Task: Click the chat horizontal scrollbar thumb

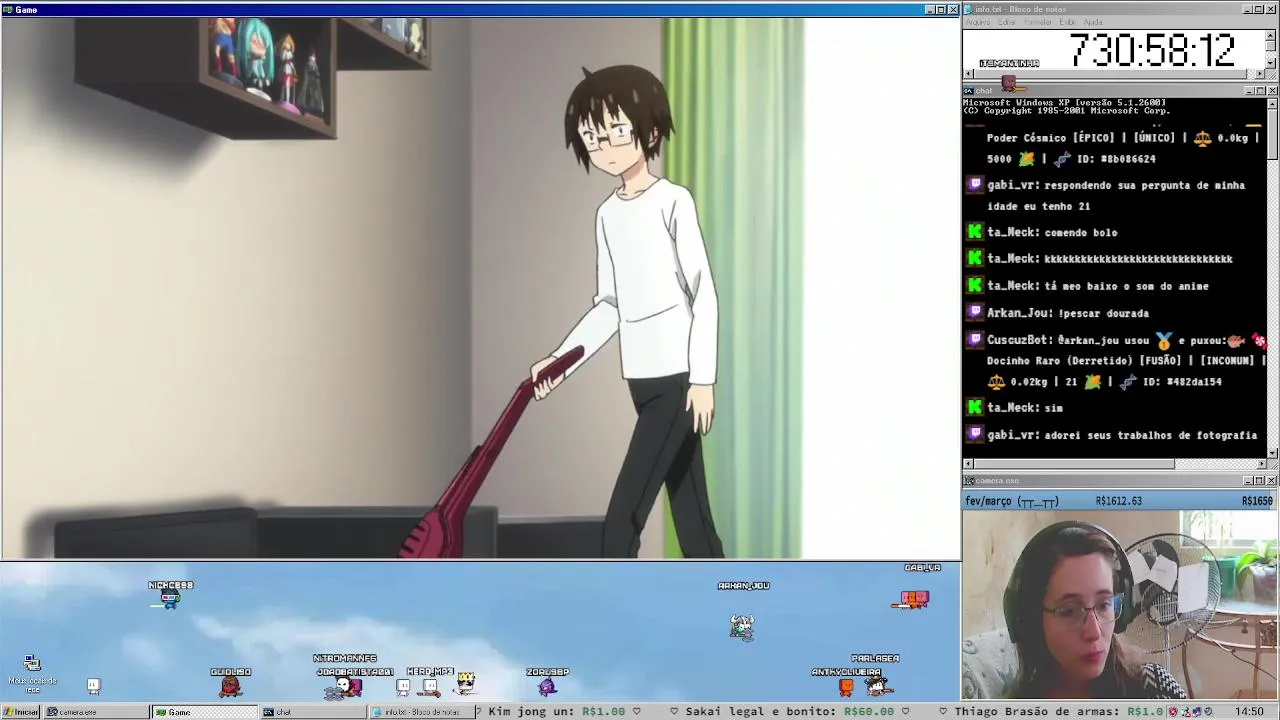Action: click(1074, 464)
